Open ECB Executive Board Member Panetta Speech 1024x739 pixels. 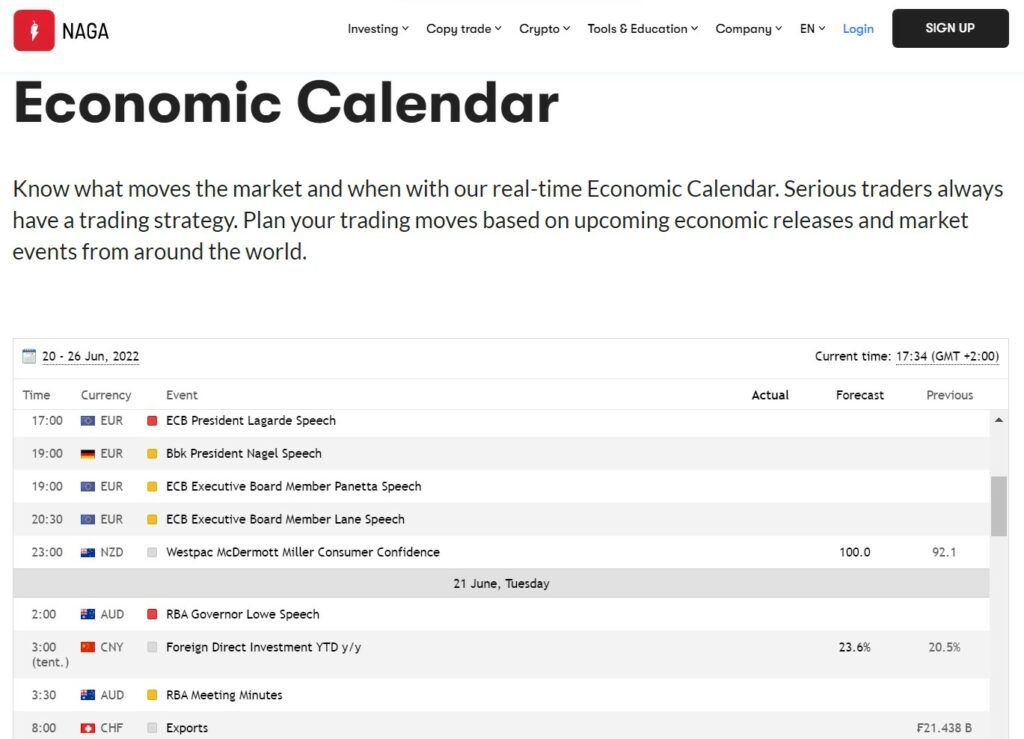click(x=293, y=486)
